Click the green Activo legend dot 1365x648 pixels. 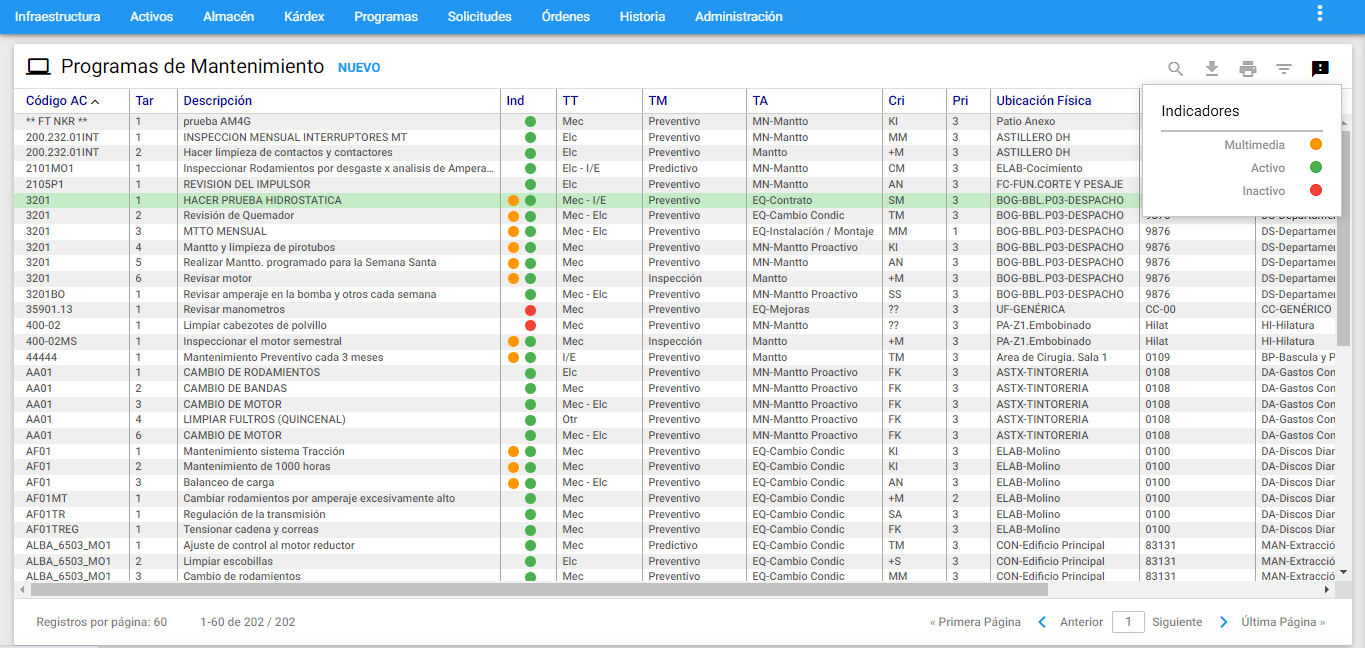(x=1316, y=168)
